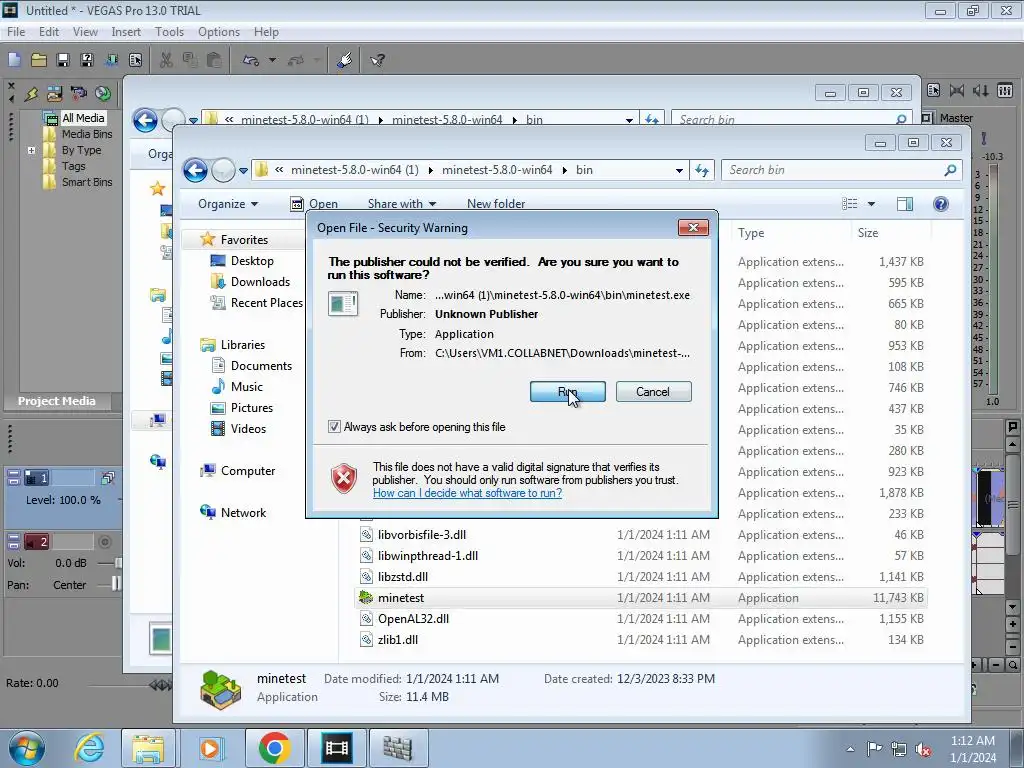
Task: Open Google Chrome from the taskbar
Action: click(274, 748)
